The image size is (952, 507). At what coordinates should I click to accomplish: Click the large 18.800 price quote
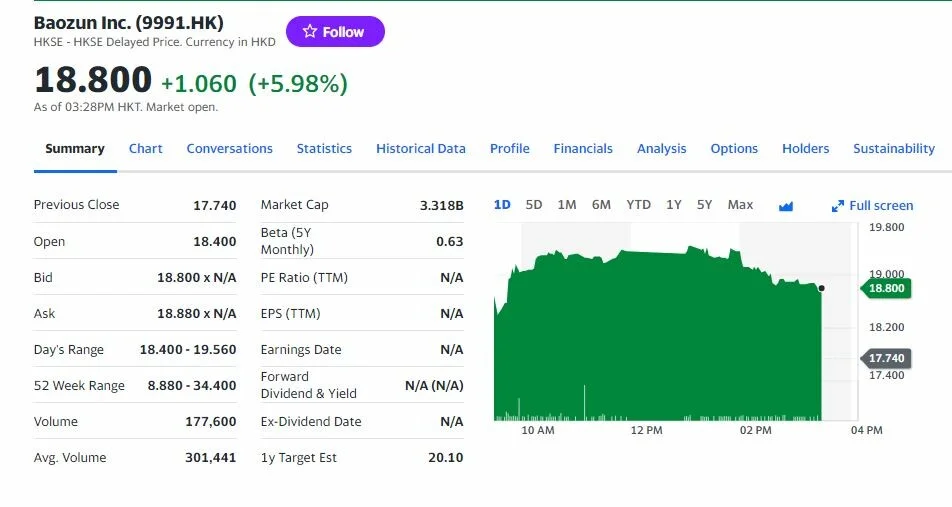(93, 80)
